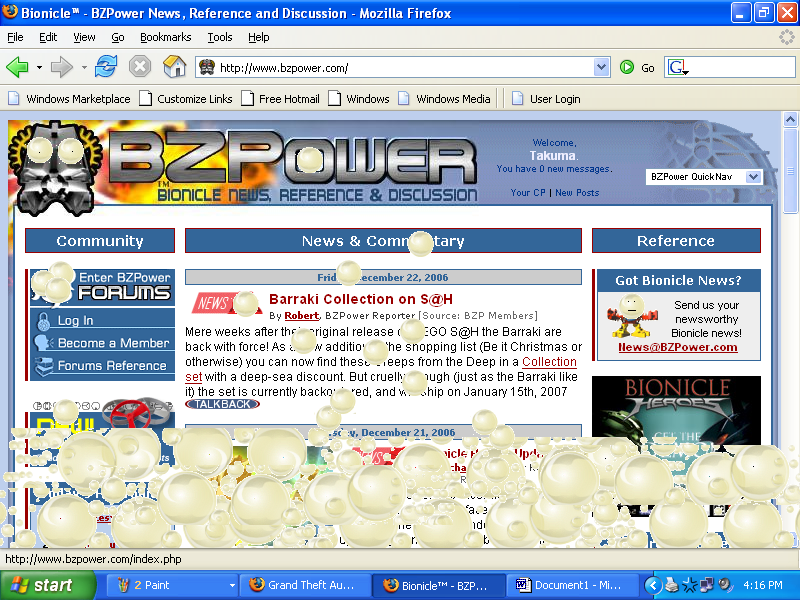The width and height of the screenshot is (800, 600).
Task: Open the New Posts link
Action: pyautogui.click(x=577, y=192)
